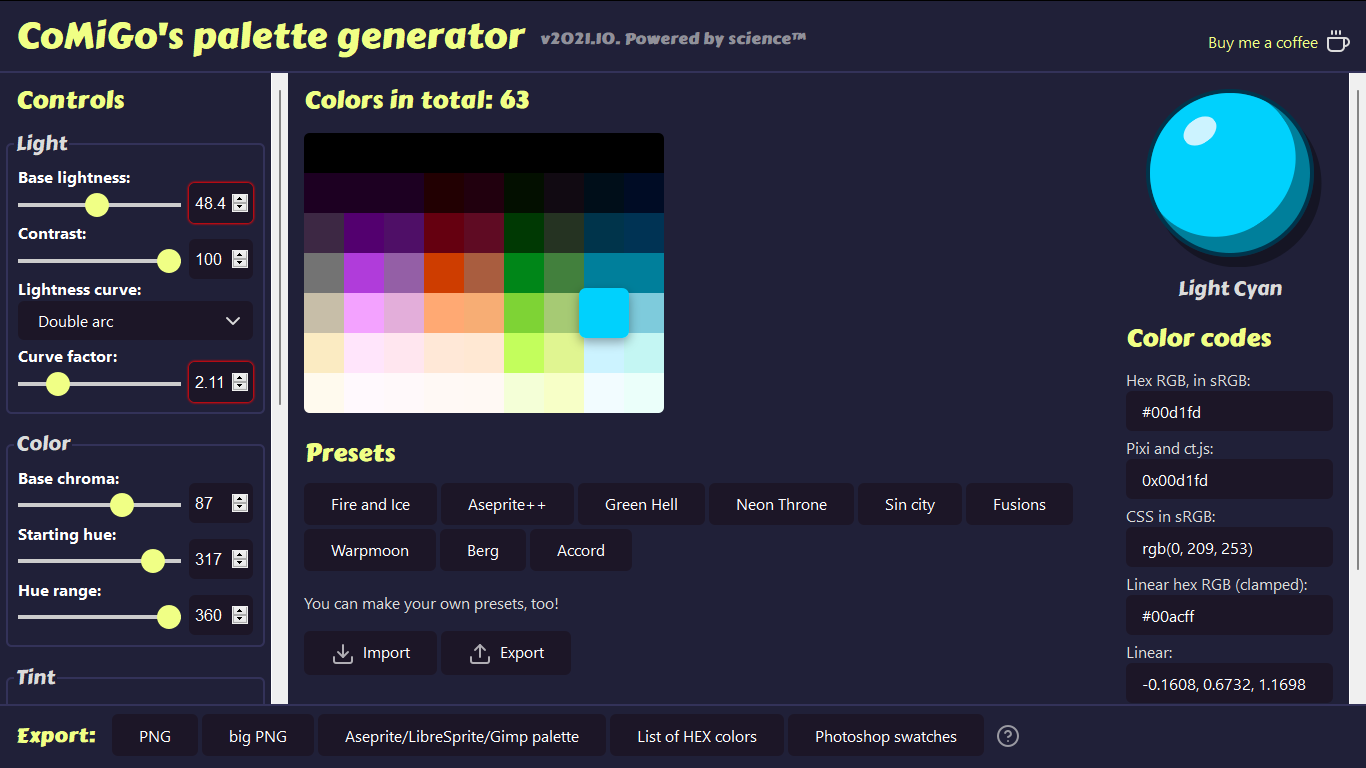Select the highlighted light cyan swatch
Viewport: 1366px width, 768px height.
(x=604, y=312)
